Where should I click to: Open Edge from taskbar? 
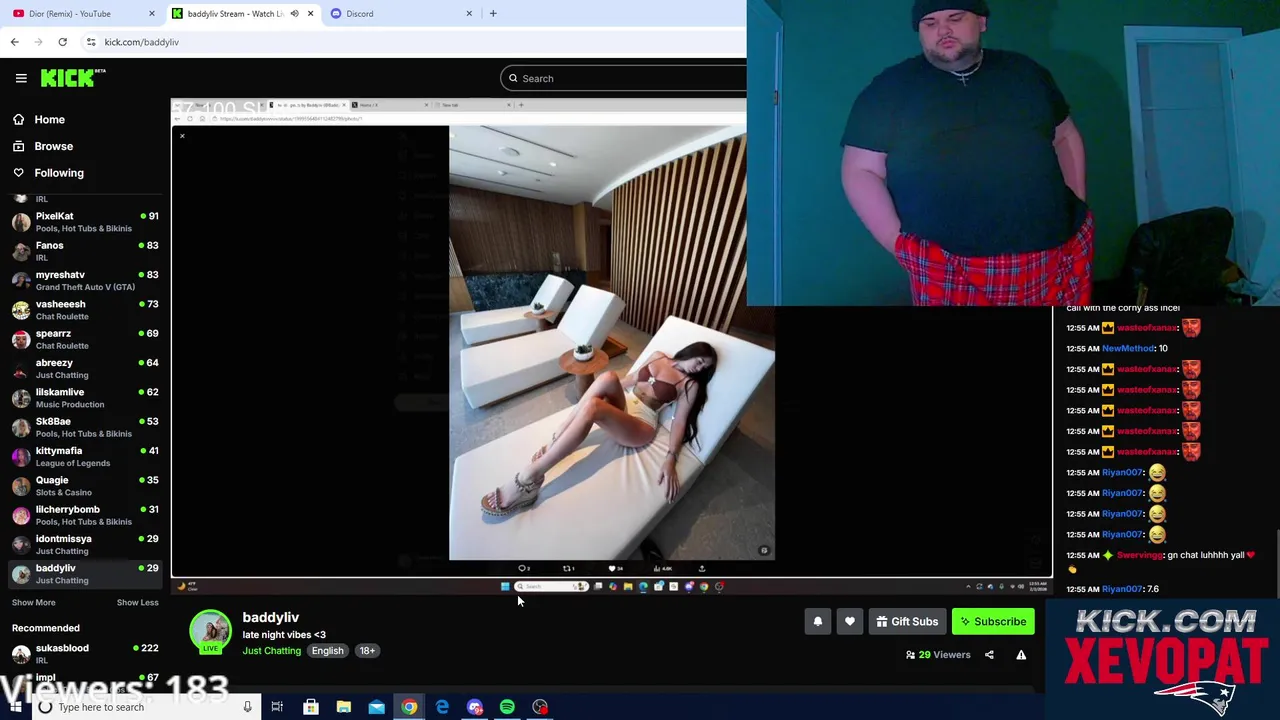[442, 707]
